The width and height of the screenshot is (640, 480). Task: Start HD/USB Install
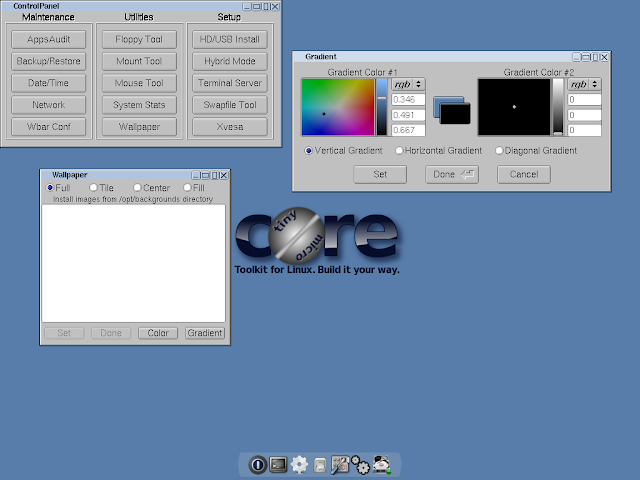(230, 39)
